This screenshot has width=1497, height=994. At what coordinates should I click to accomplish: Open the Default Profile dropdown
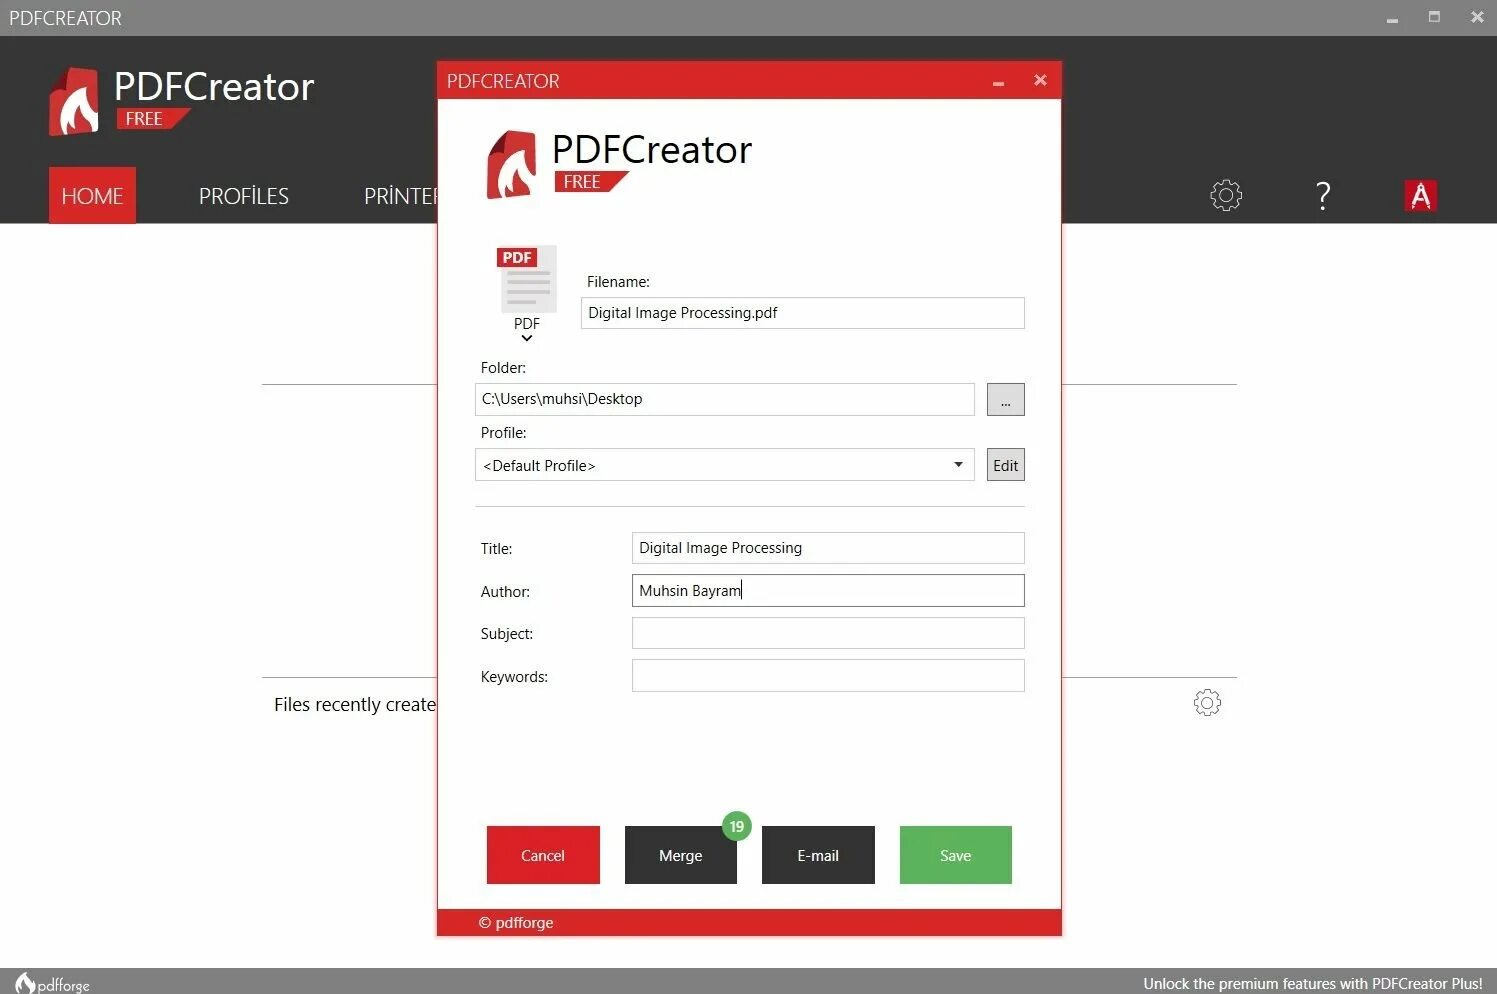click(x=725, y=465)
